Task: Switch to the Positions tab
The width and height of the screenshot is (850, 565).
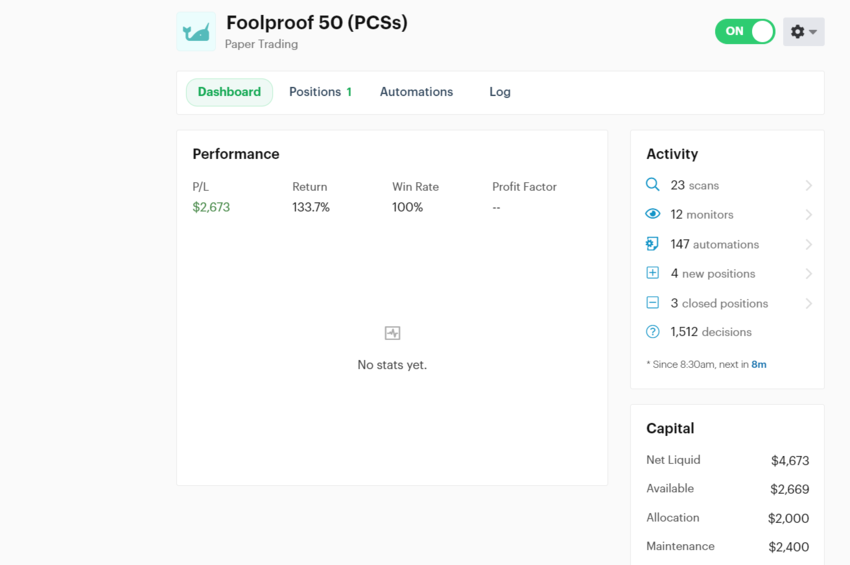Action: coord(320,92)
